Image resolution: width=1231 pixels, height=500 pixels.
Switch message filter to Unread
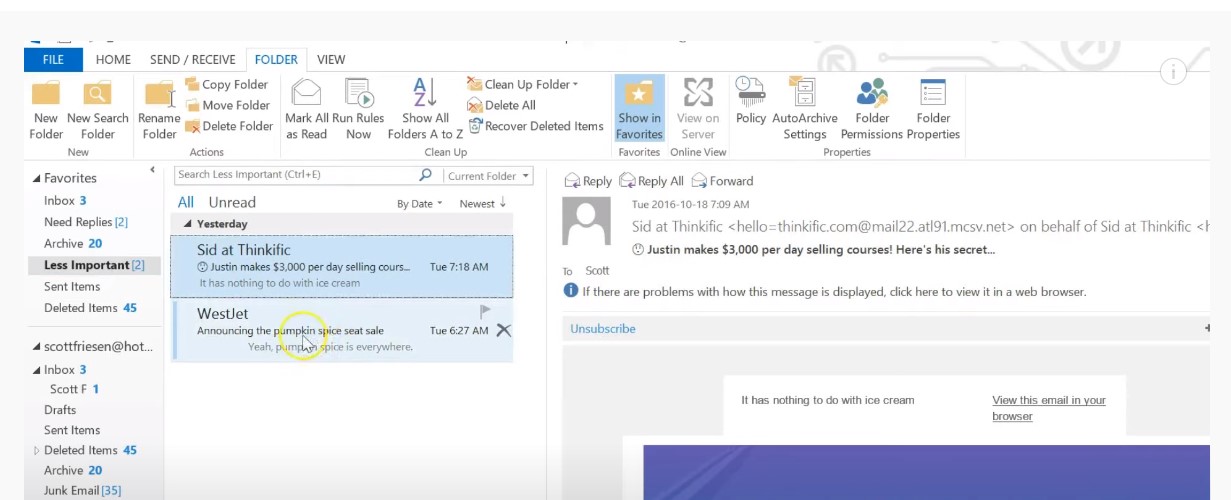click(232, 202)
